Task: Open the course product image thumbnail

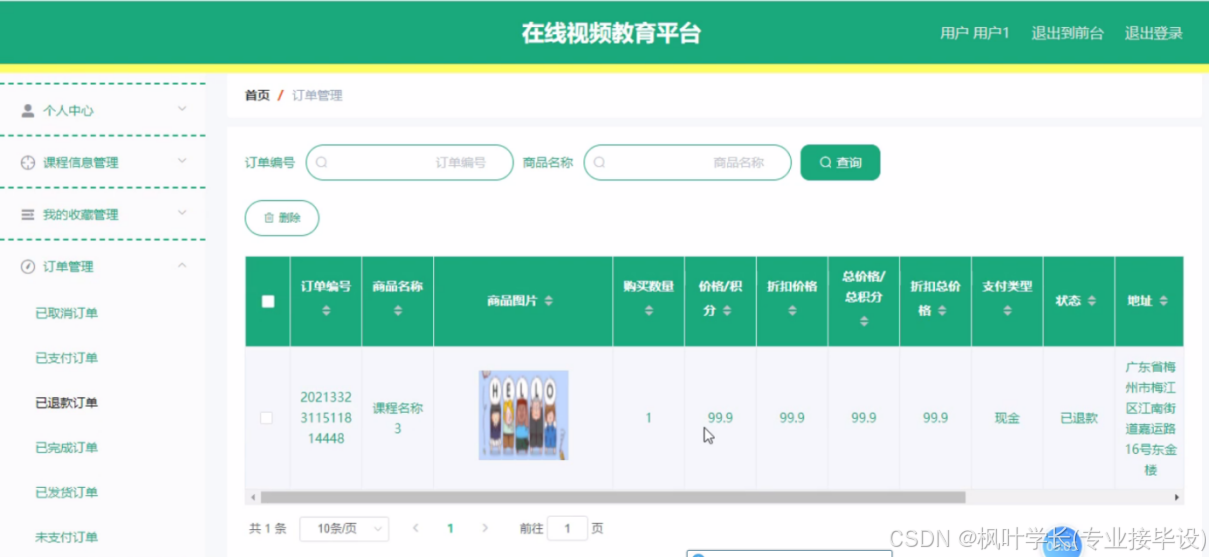Action: (523, 415)
